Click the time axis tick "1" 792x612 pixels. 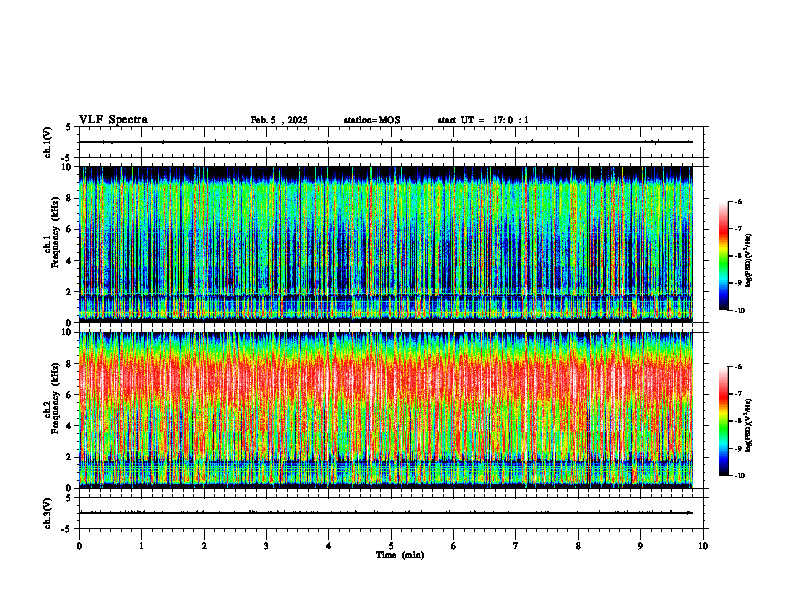(x=141, y=546)
